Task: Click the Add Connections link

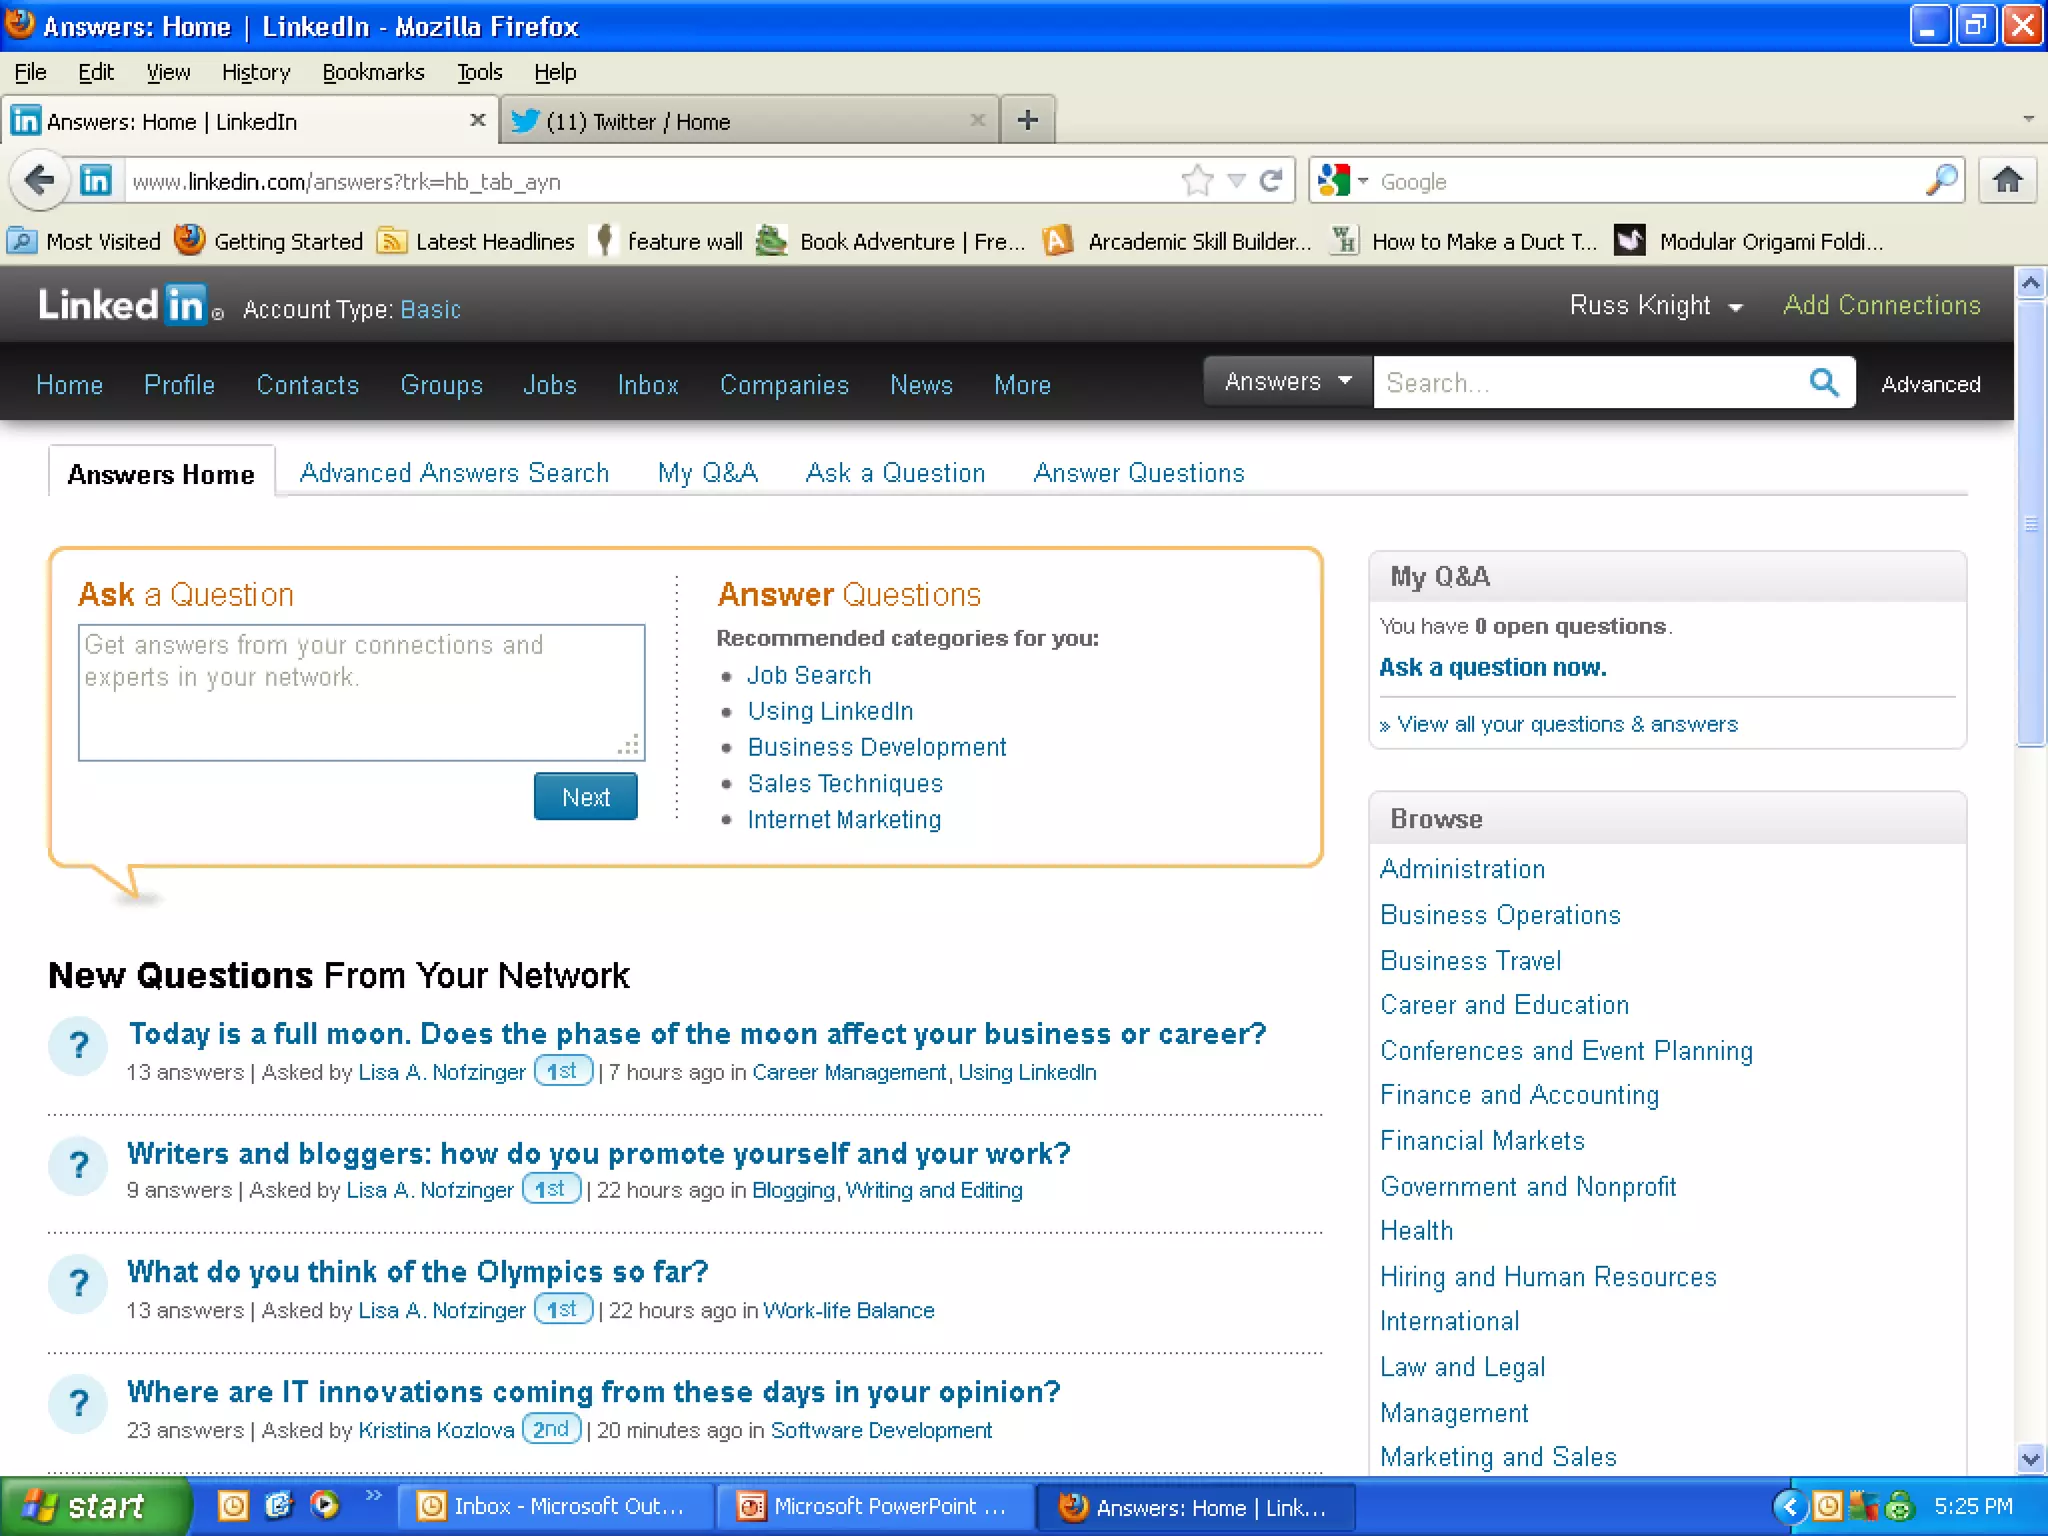Action: coord(1881,306)
